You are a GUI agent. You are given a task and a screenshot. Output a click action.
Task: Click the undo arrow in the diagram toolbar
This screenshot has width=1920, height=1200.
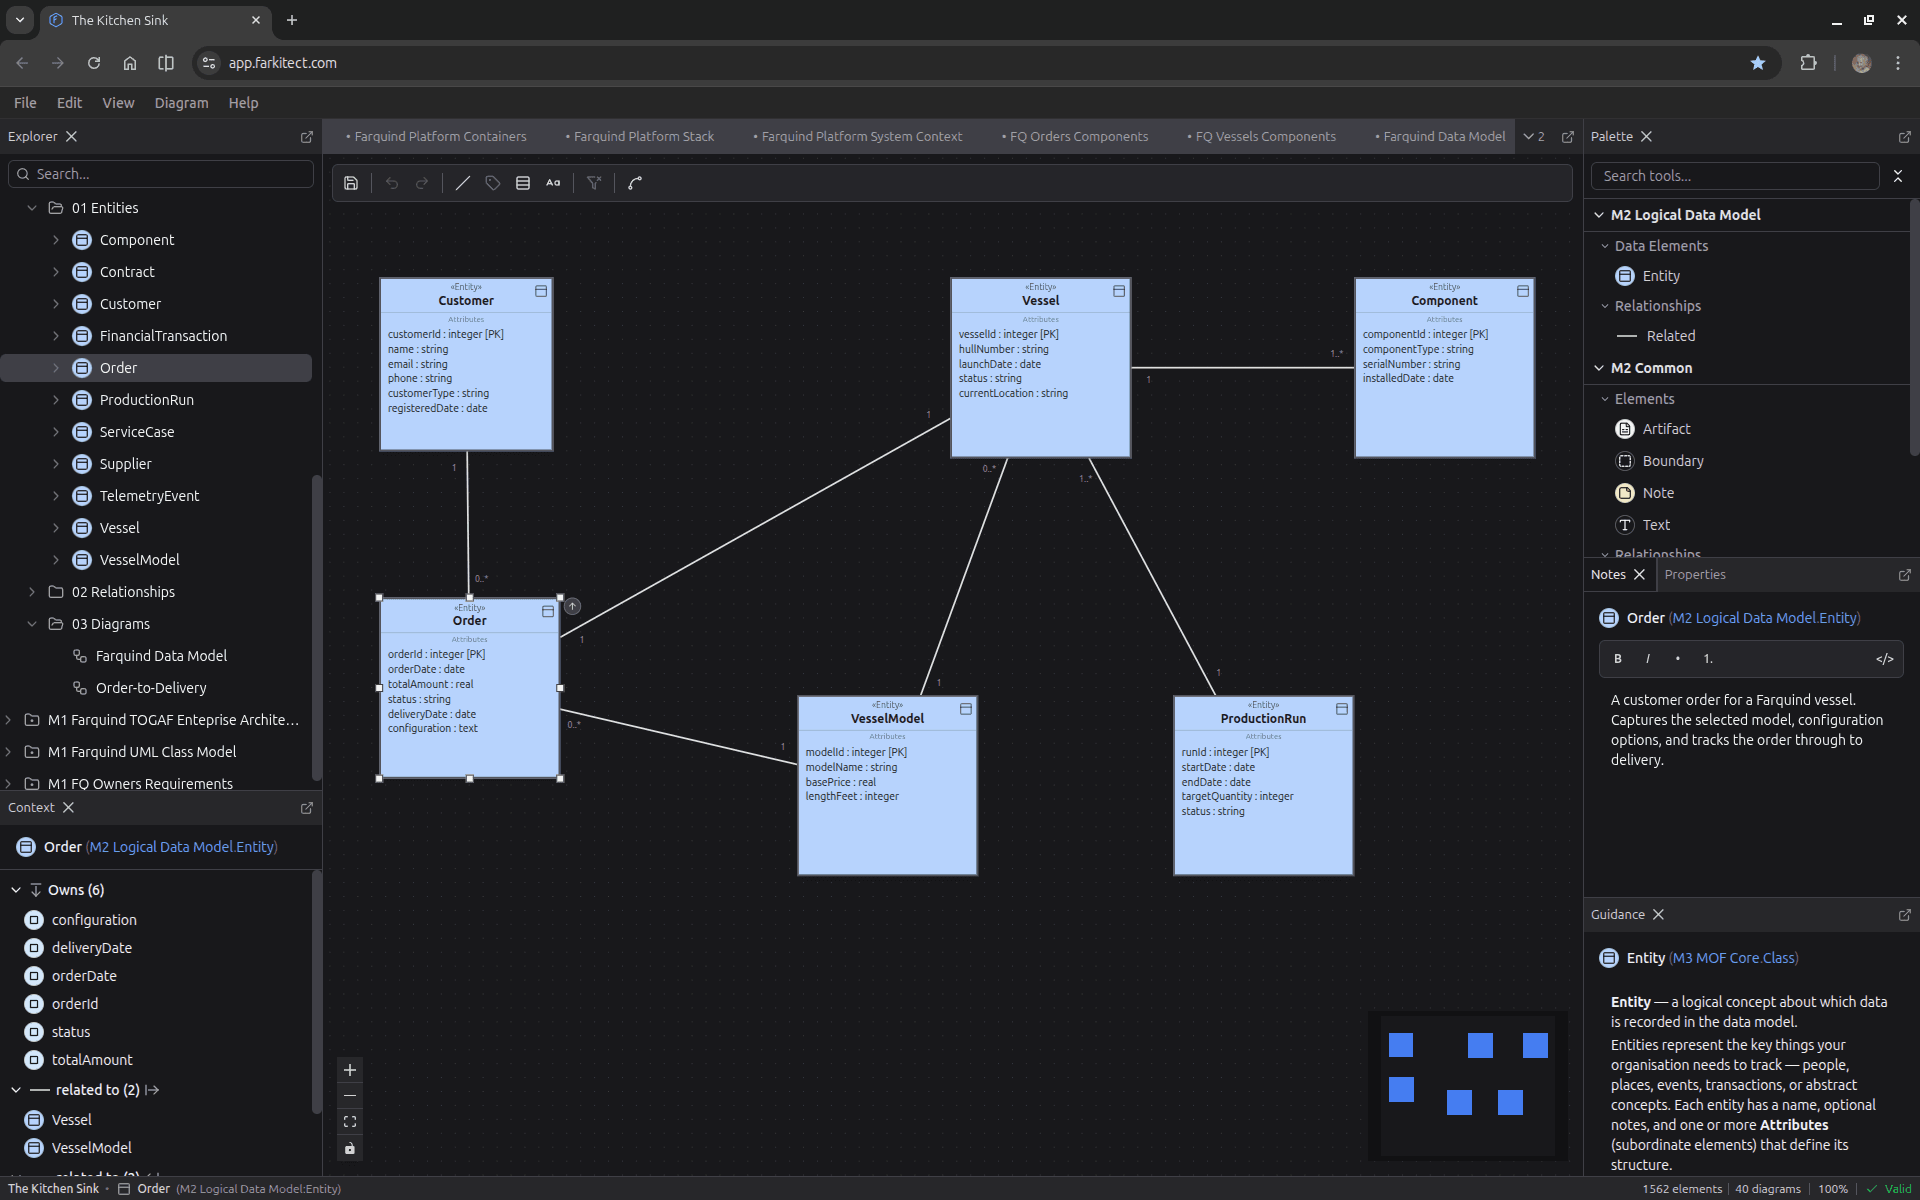coord(392,183)
